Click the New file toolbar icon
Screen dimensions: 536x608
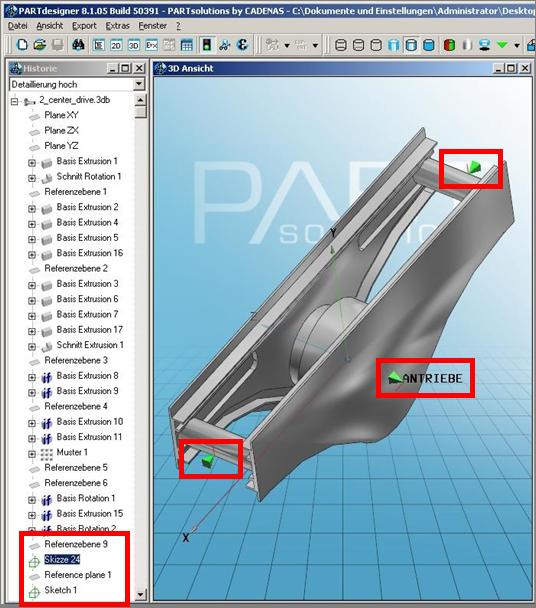click(x=22, y=45)
